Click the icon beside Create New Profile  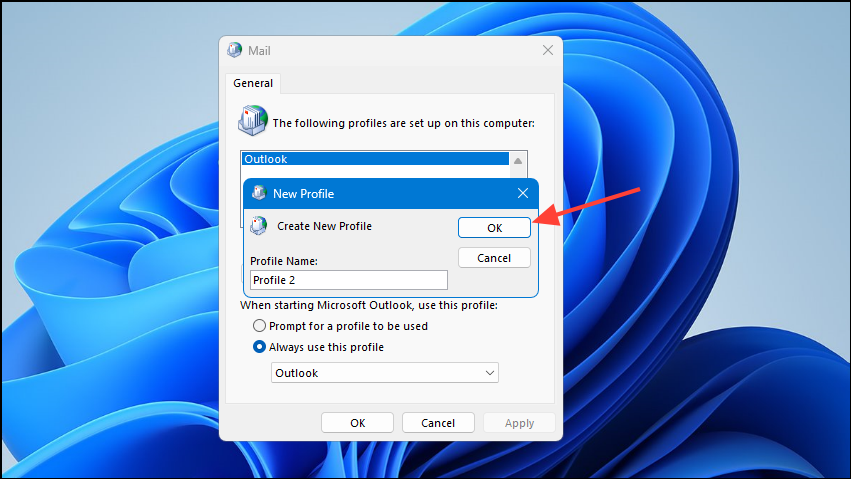tap(259, 226)
